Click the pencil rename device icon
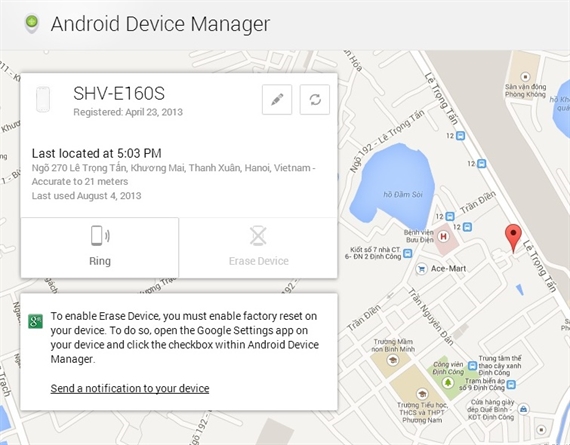 pos(277,100)
